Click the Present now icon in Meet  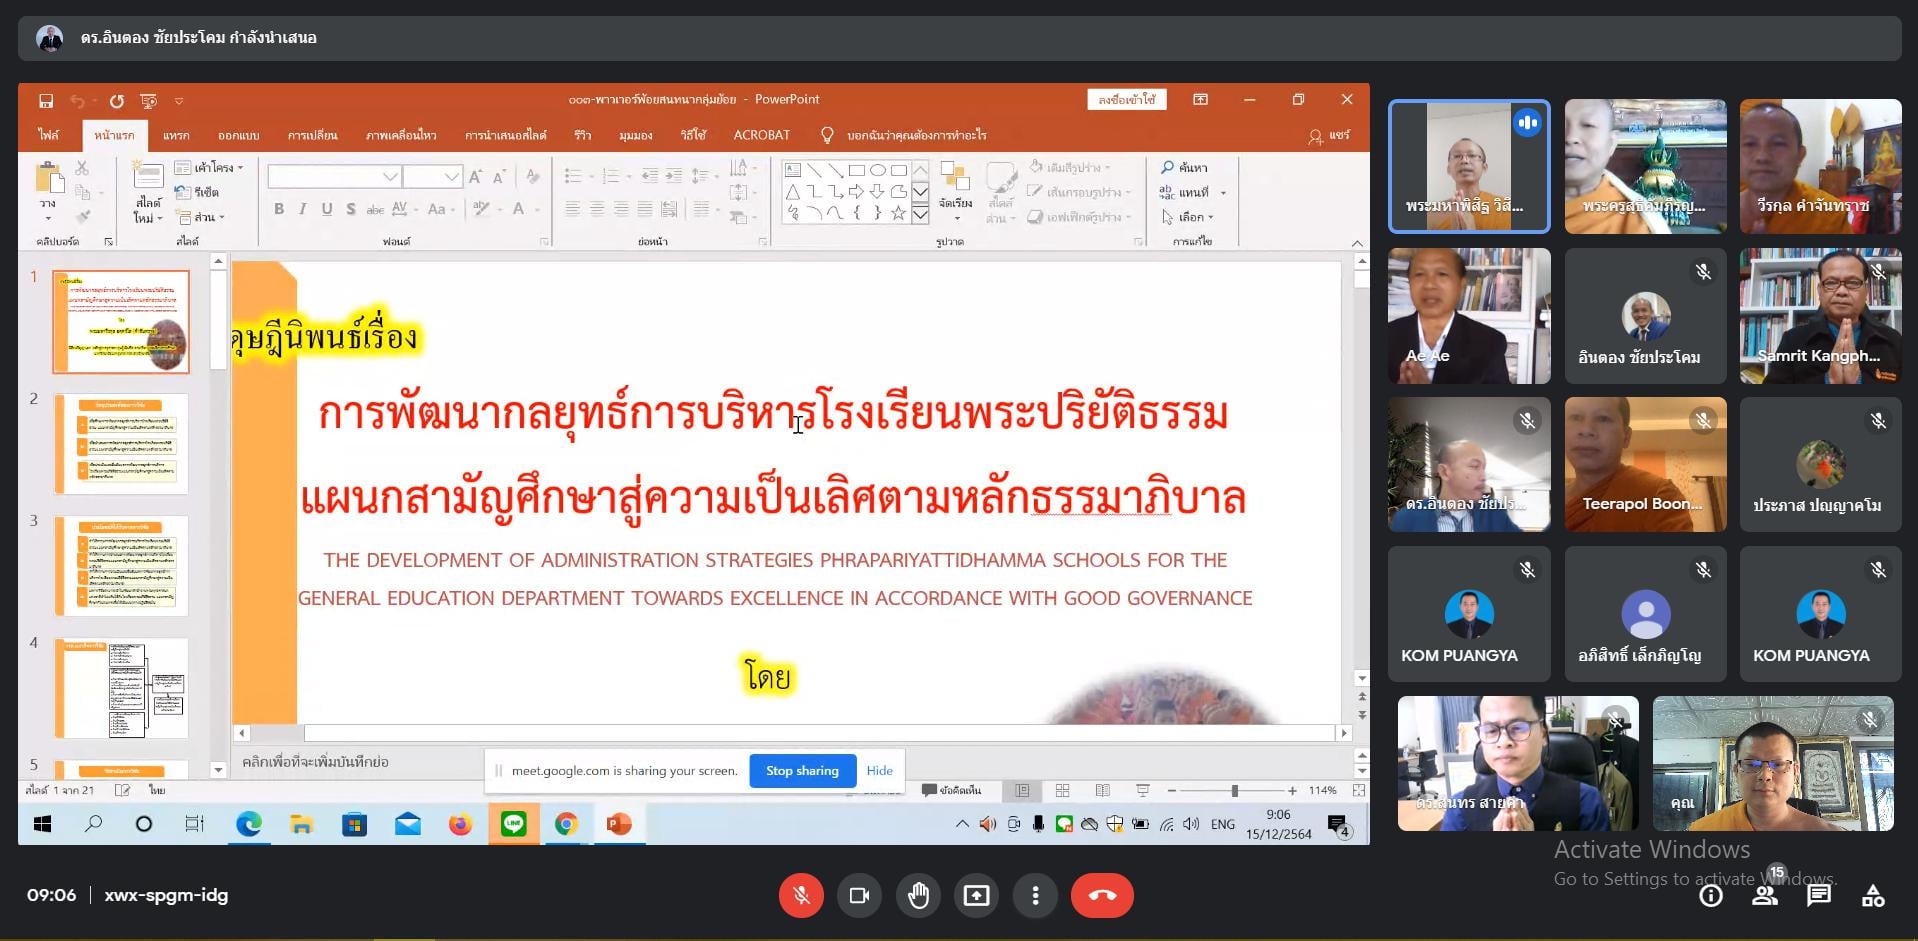point(976,895)
